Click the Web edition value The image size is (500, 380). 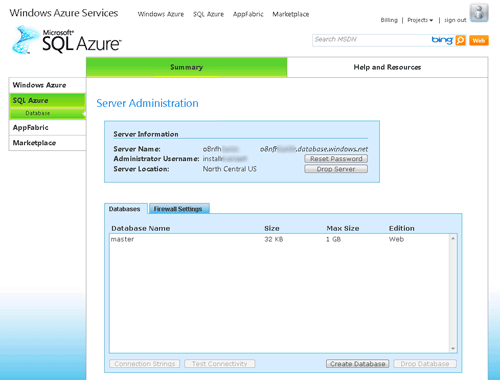pyautogui.click(x=396, y=239)
